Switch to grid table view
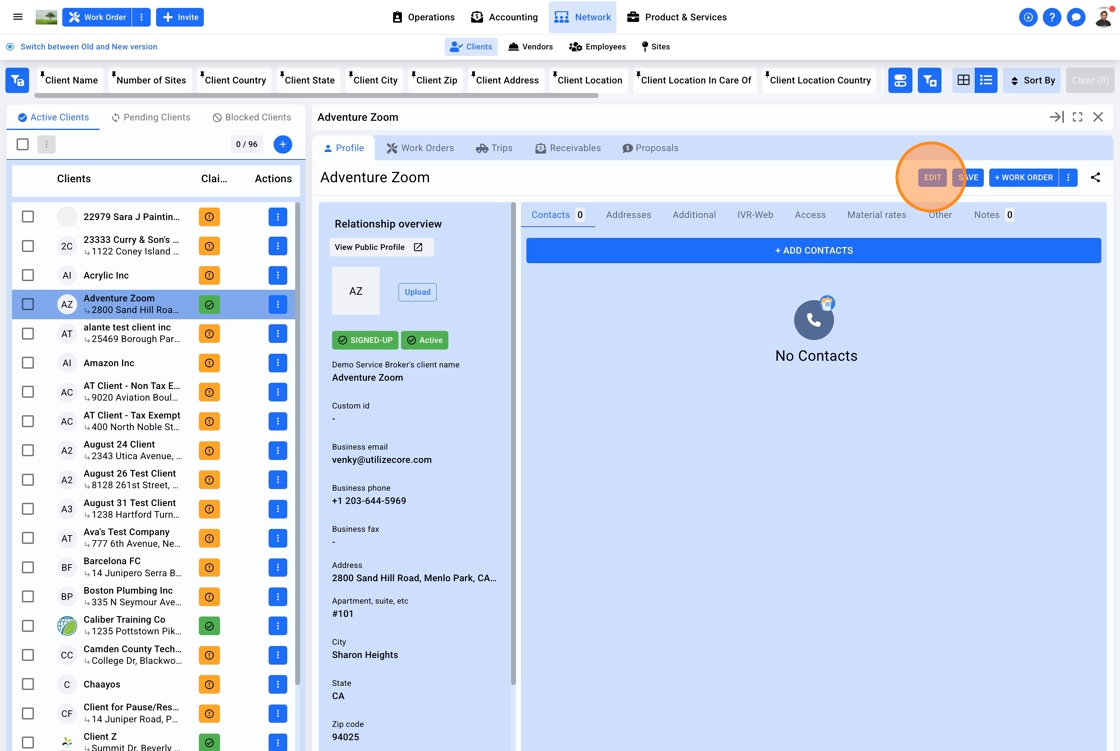 (x=964, y=80)
